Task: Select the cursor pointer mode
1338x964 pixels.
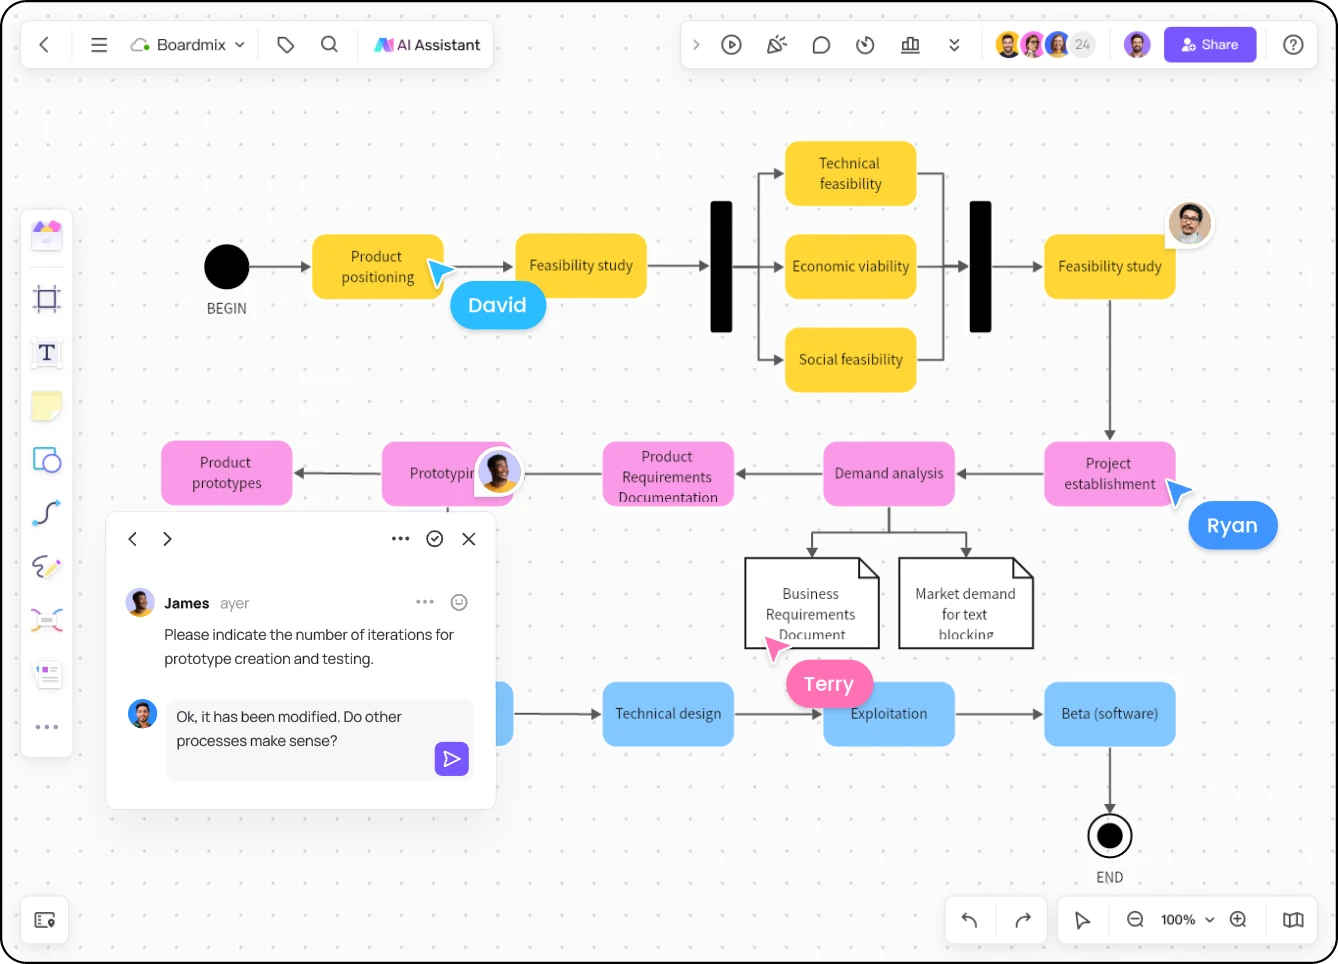Action: point(1082,920)
